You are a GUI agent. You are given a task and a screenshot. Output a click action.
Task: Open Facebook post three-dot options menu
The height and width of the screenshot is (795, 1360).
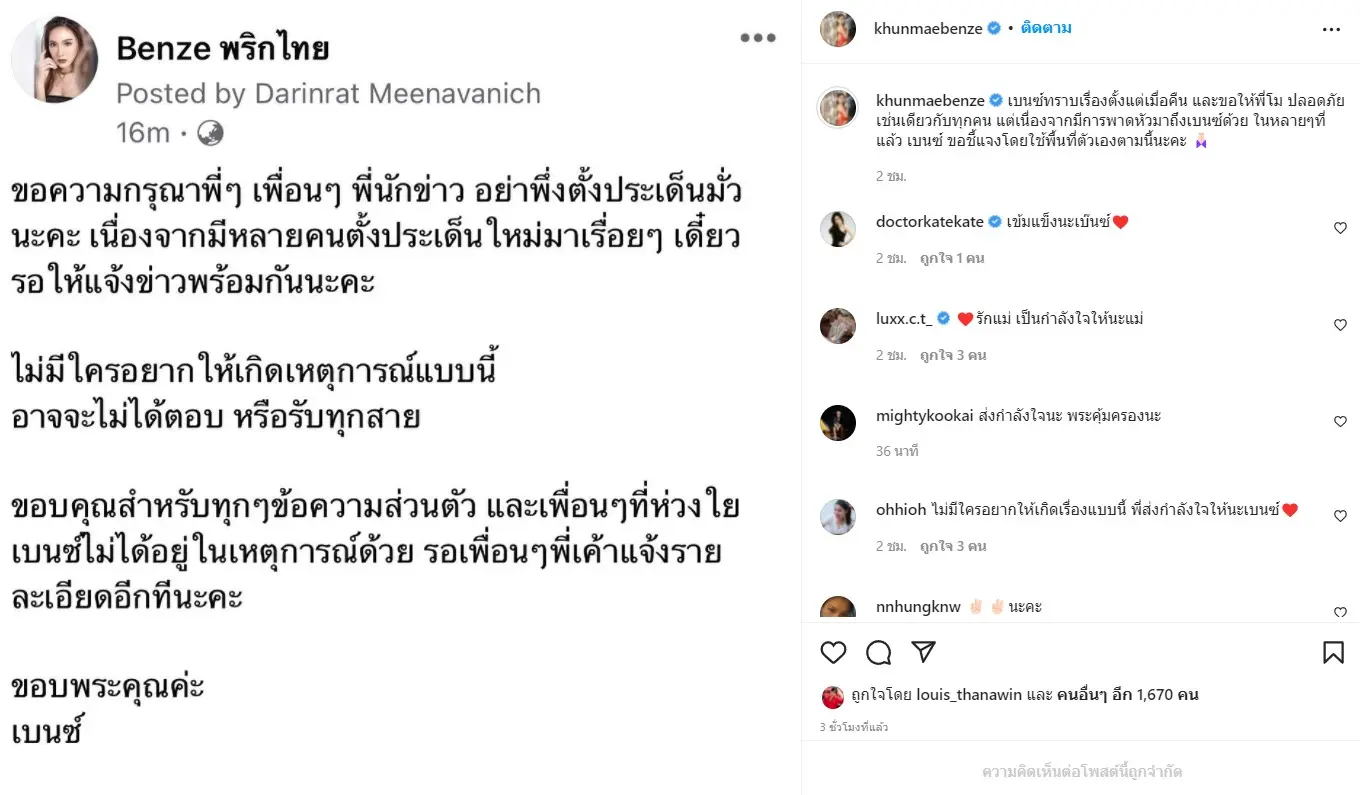[x=757, y=38]
